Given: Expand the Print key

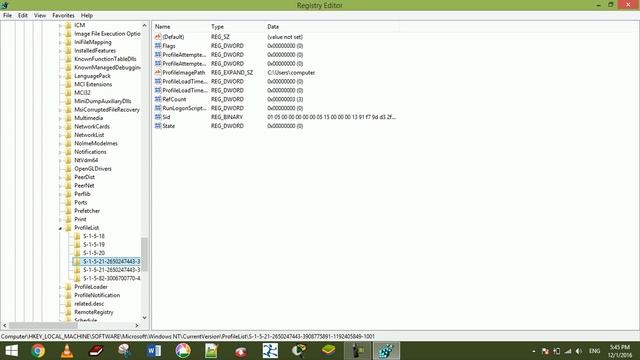Looking at the screenshot, I should pos(60,220).
